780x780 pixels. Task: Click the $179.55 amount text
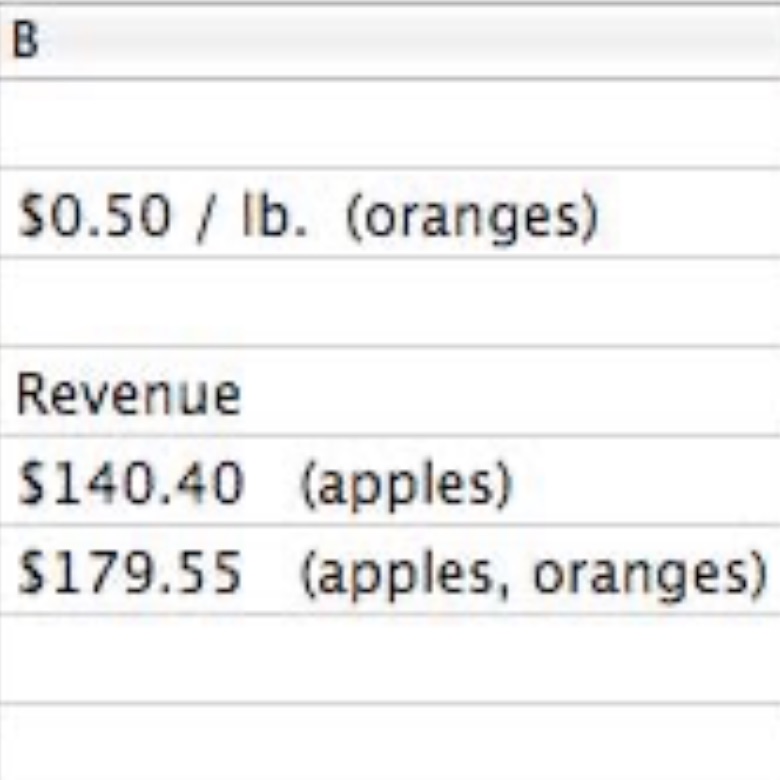point(130,573)
